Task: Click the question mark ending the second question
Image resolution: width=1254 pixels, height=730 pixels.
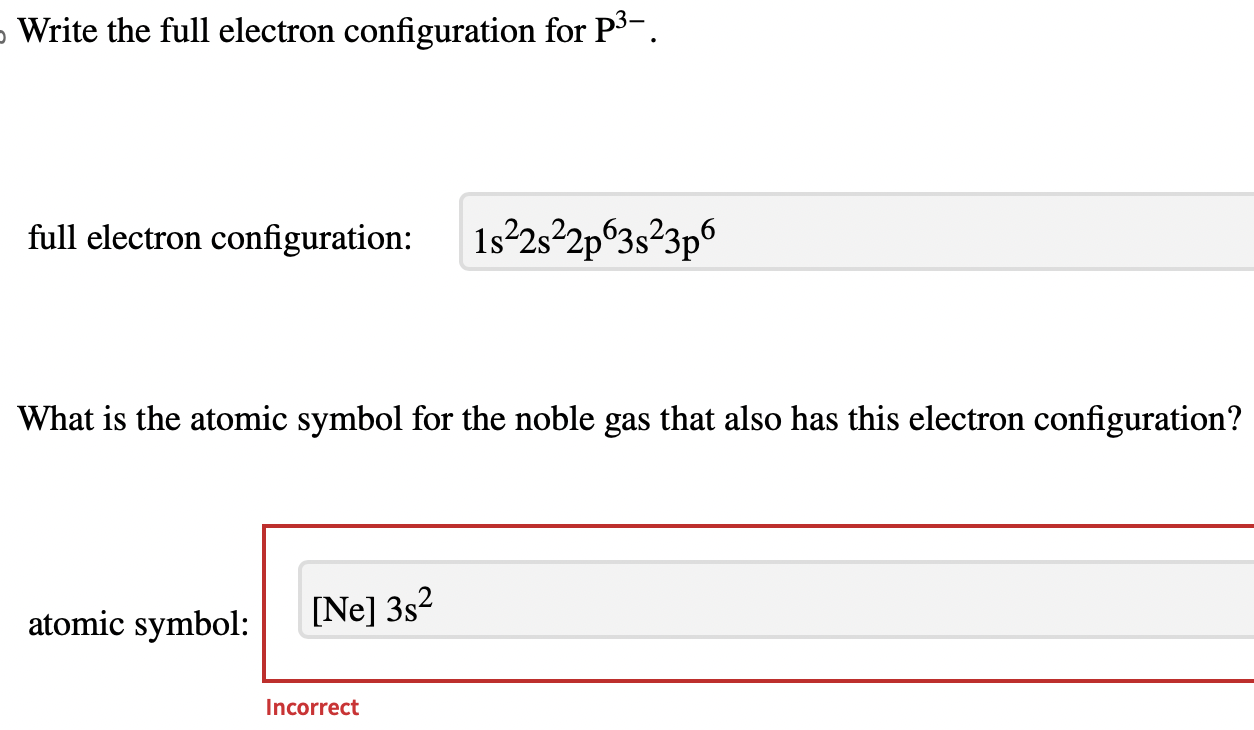Action: [1235, 416]
